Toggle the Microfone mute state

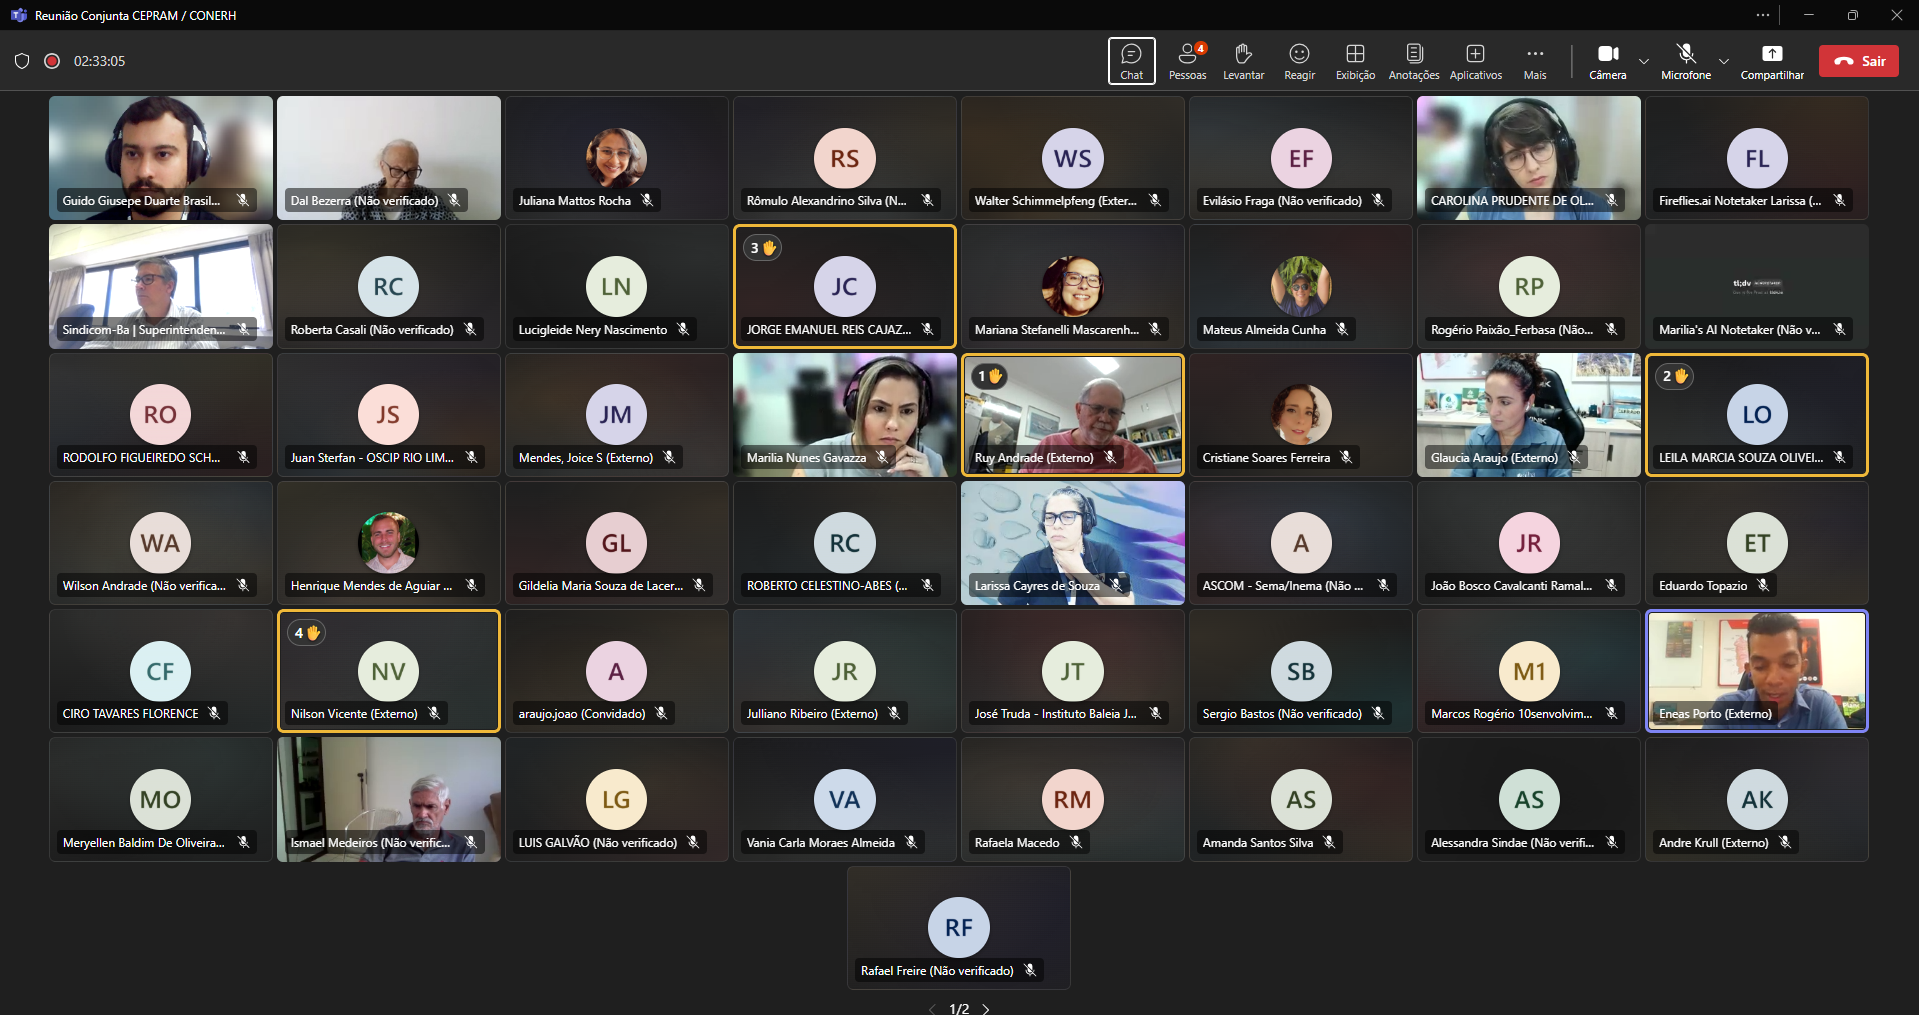(1685, 61)
